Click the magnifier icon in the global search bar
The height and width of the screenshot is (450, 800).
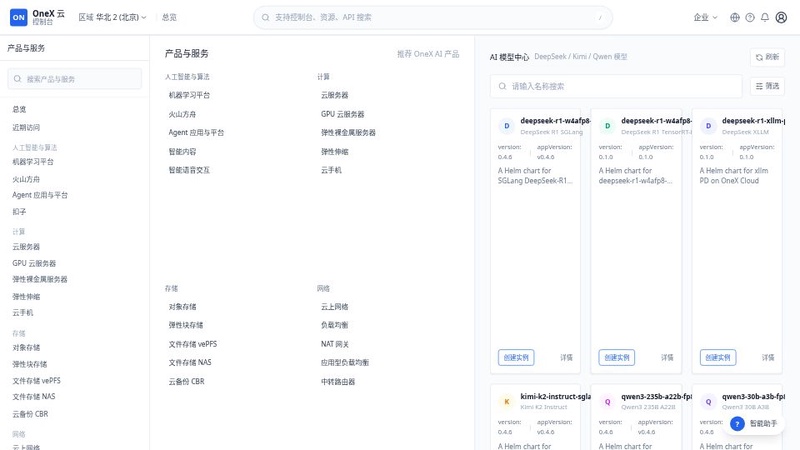coord(265,17)
